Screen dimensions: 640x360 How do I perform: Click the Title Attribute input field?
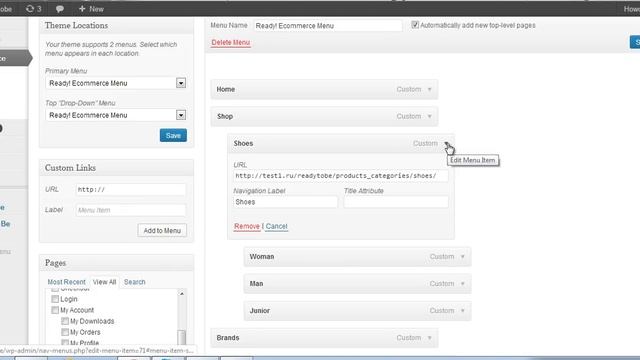pos(396,202)
